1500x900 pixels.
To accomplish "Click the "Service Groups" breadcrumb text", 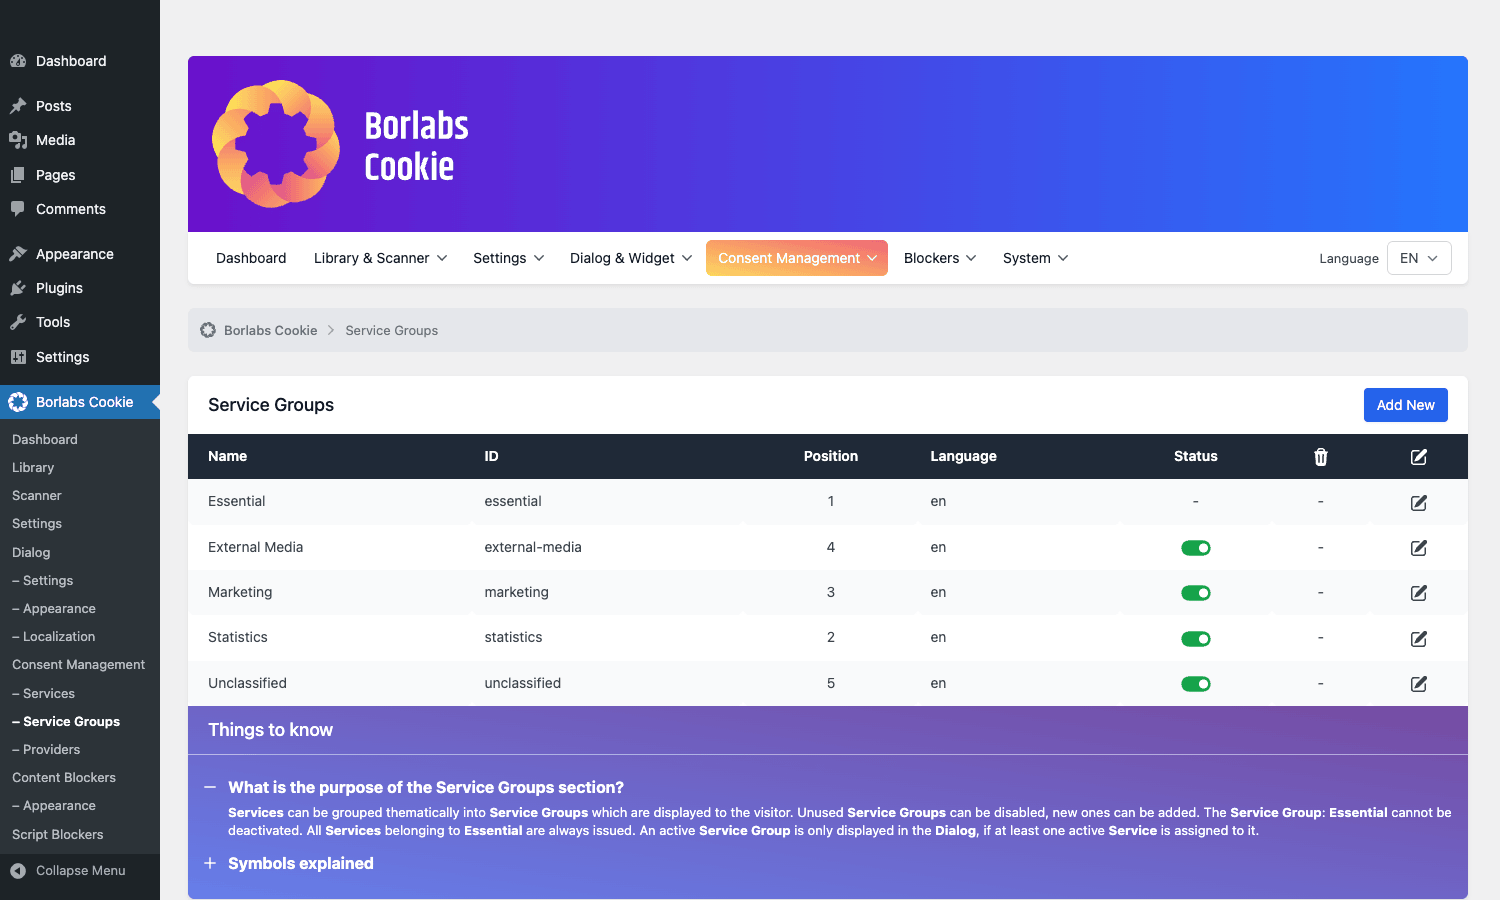I will pos(392,330).
